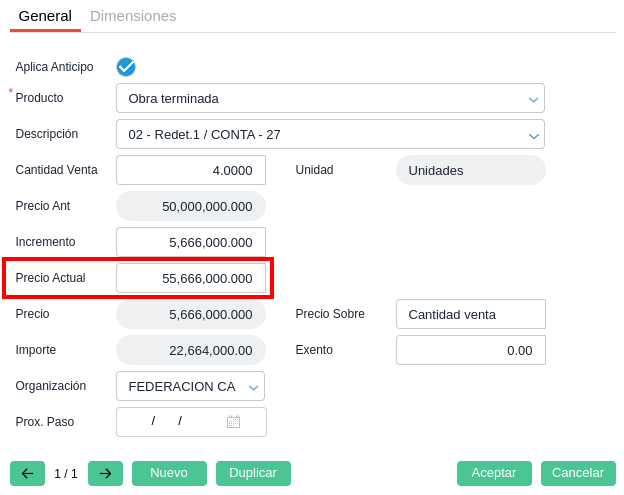This screenshot has height=495, width=624.
Task: Click the Incremento input field
Action: (x=191, y=242)
